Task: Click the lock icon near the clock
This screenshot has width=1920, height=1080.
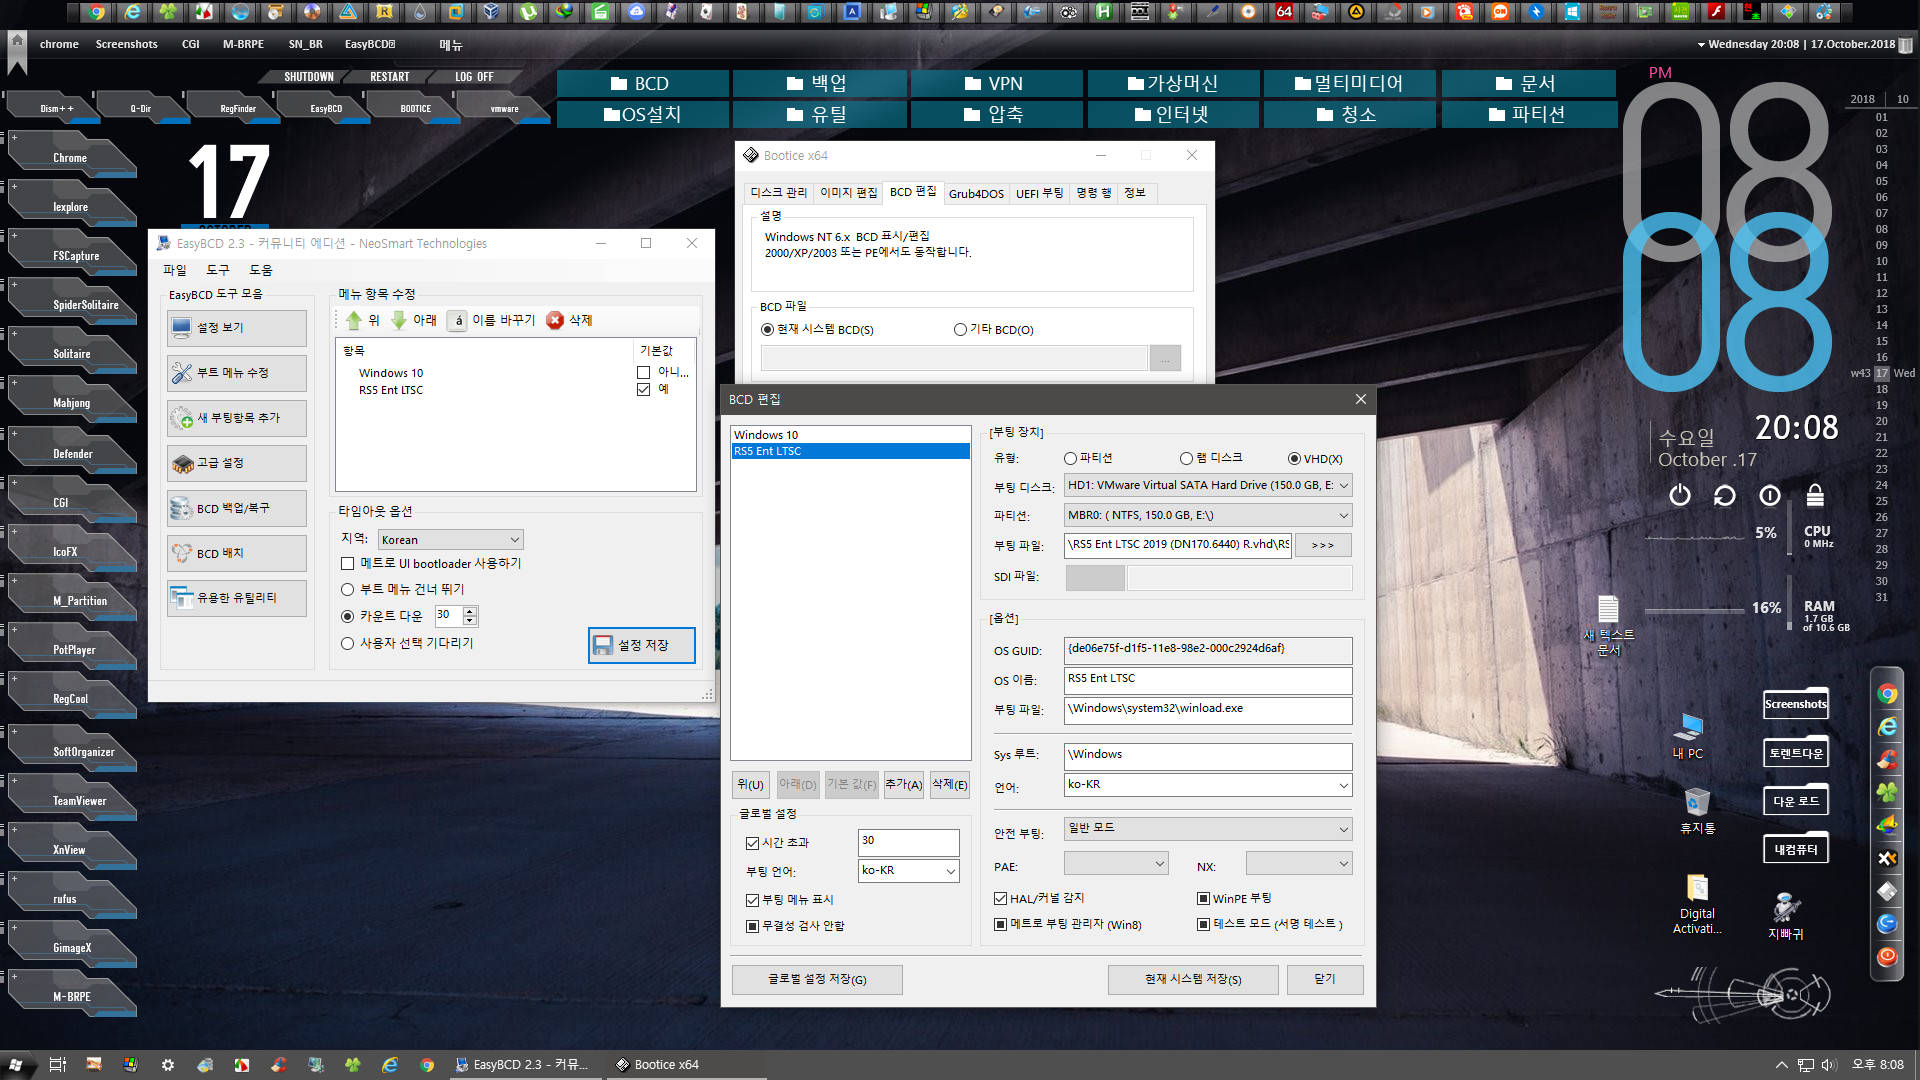Action: point(1815,495)
